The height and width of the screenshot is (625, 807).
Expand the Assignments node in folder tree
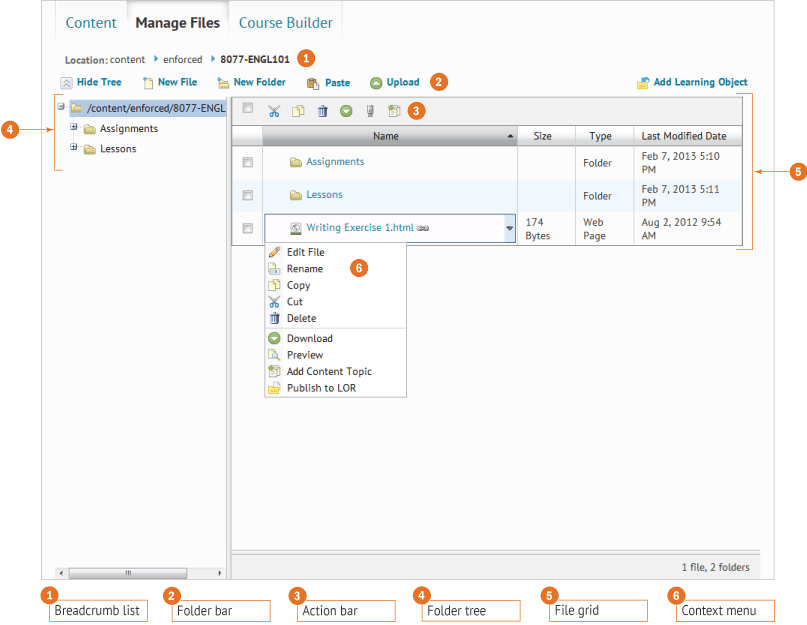74,127
